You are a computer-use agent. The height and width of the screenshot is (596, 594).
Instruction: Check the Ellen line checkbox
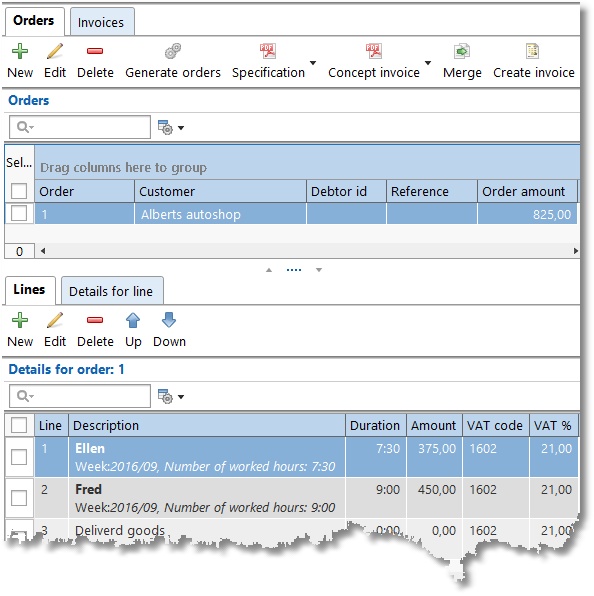click(x=19, y=457)
